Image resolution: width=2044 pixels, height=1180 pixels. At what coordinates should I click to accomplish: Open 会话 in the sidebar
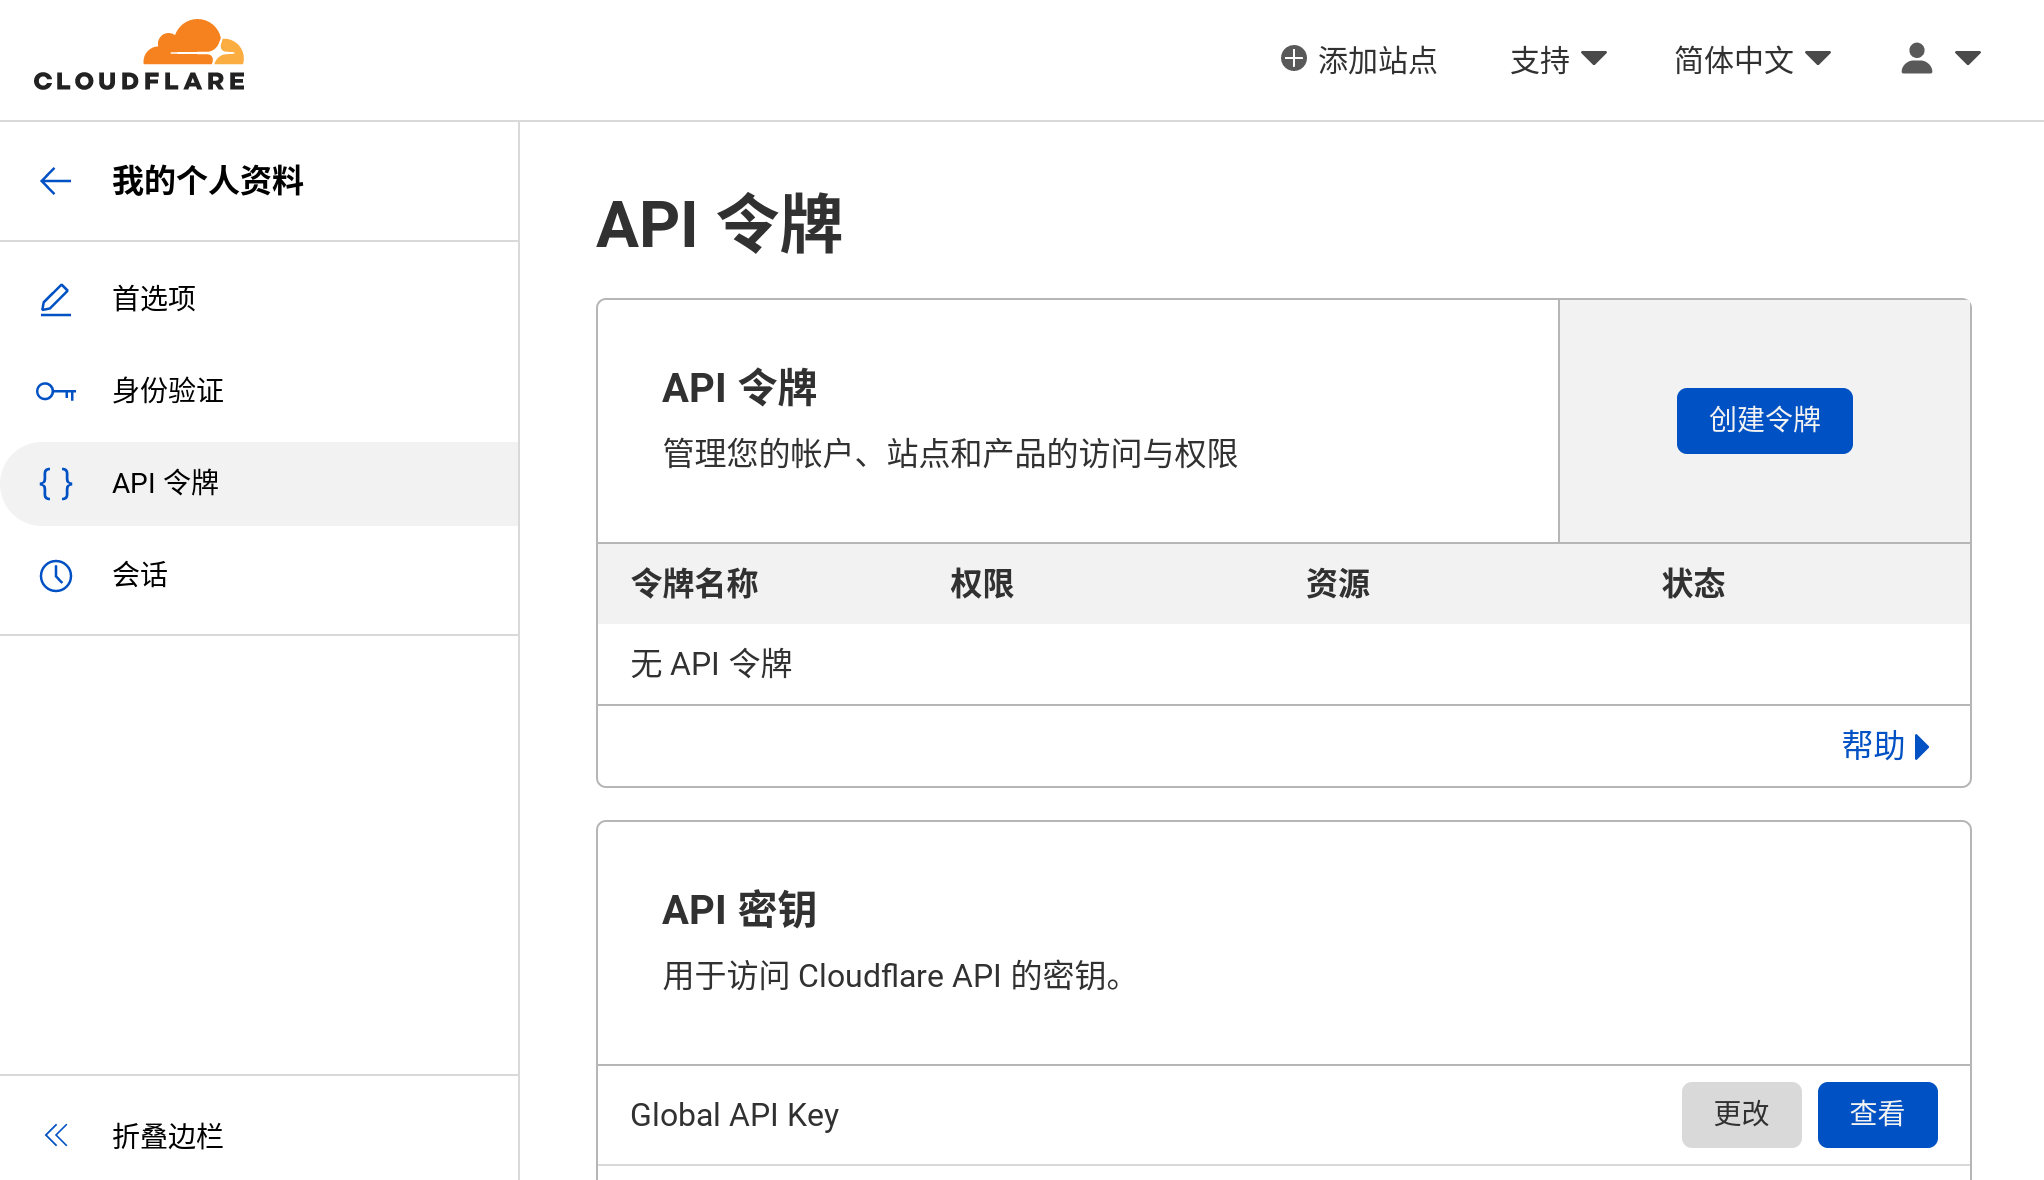tap(259, 575)
